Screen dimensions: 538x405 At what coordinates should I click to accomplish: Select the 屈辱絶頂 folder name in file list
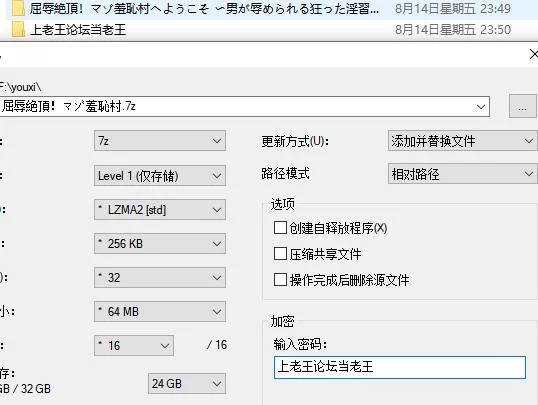pyautogui.click(x=204, y=9)
